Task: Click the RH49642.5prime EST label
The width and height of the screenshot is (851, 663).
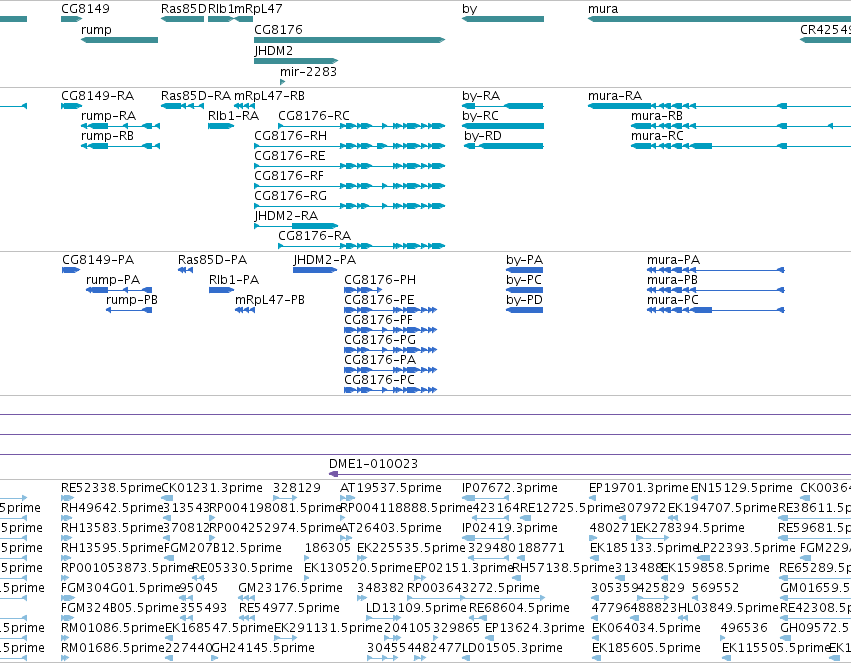Action: point(112,508)
